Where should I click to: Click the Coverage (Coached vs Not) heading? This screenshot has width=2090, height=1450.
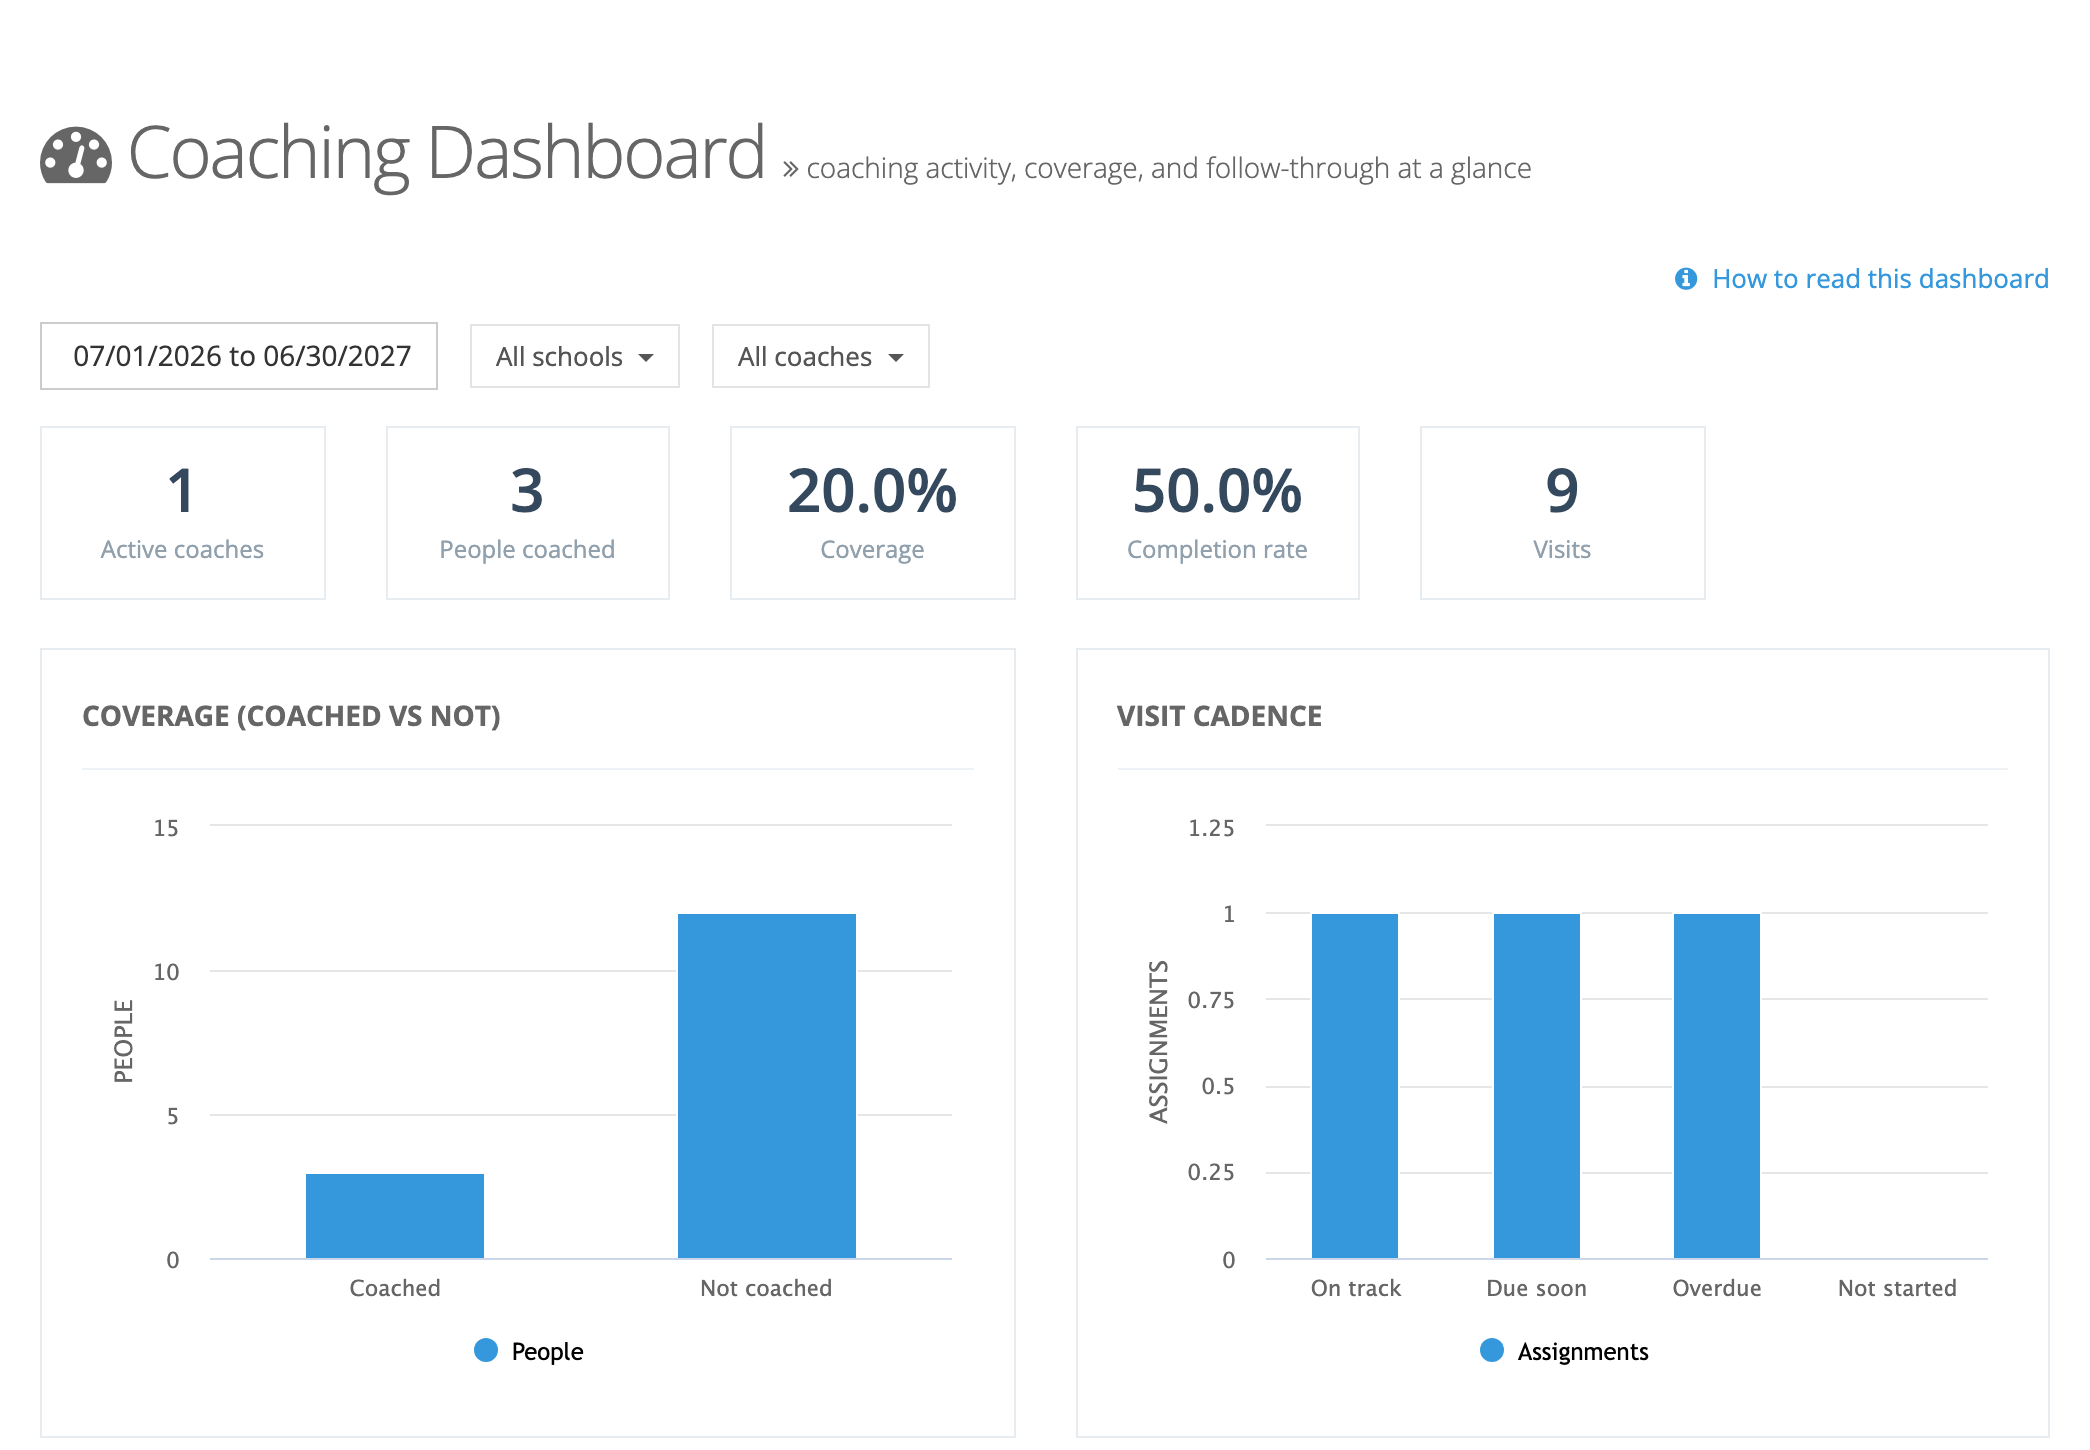click(292, 716)
